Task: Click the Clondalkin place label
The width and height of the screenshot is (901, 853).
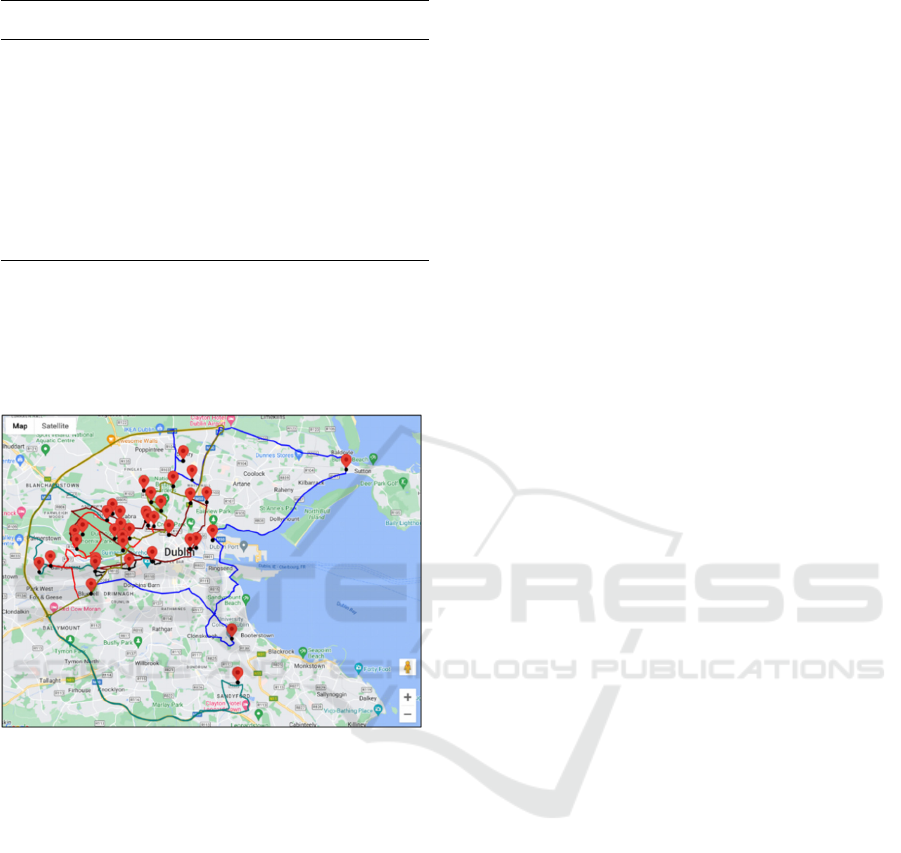Action: 16,612
